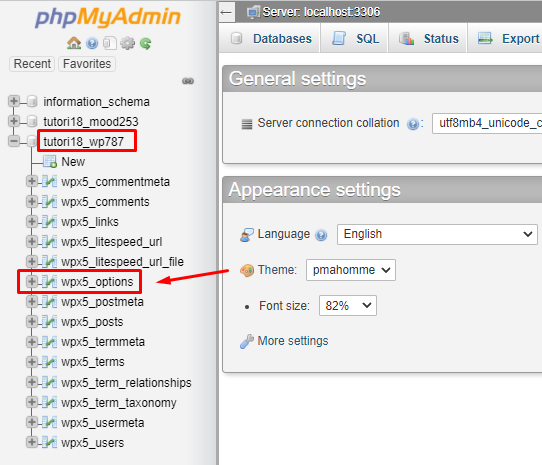The height and width of the screenshot is (465, 542).
Task: Click the Recent button
Action: click(32, 64)
